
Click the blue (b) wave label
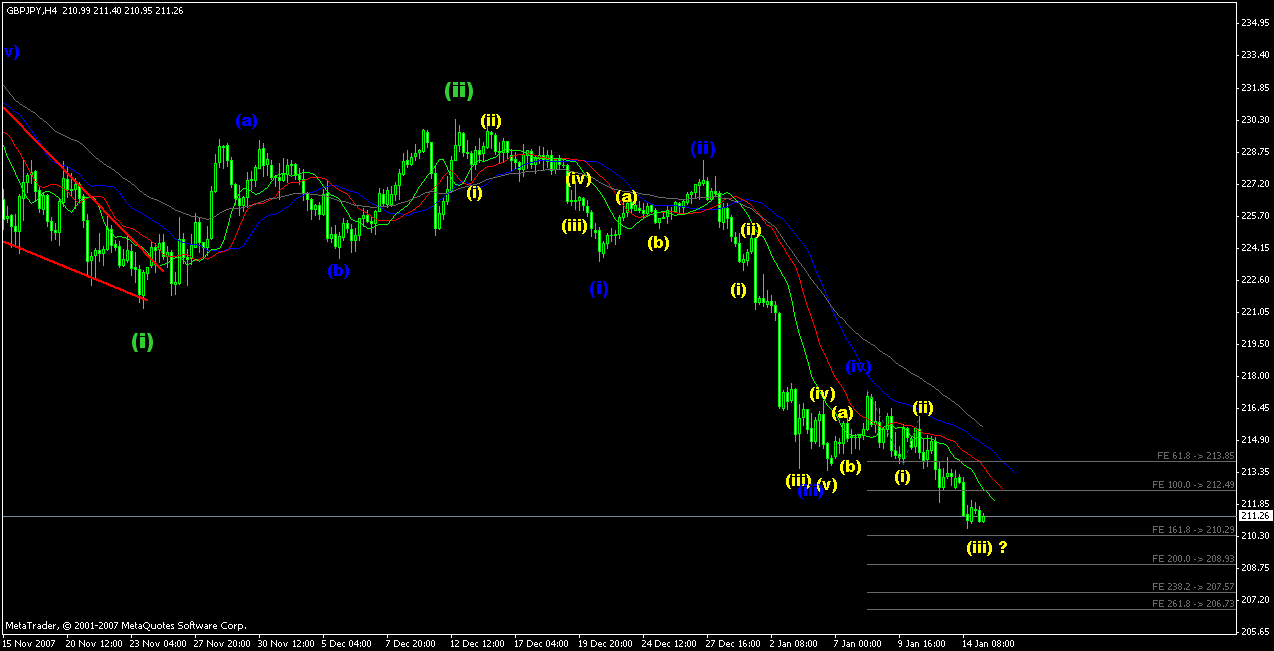pyautogui.click(x=338, y=270)
